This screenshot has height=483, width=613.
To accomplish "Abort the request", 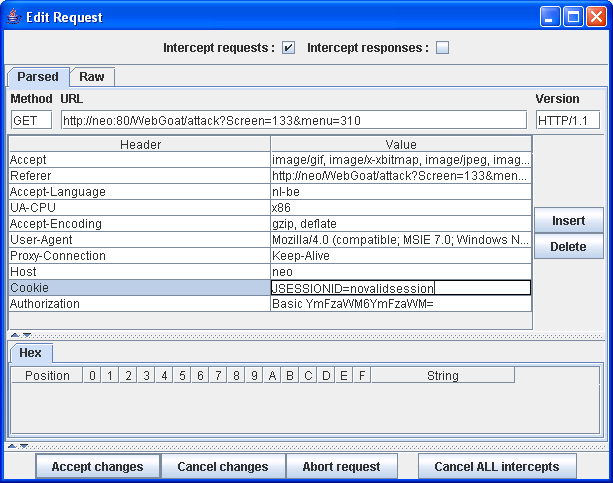I will coord(341,466).
